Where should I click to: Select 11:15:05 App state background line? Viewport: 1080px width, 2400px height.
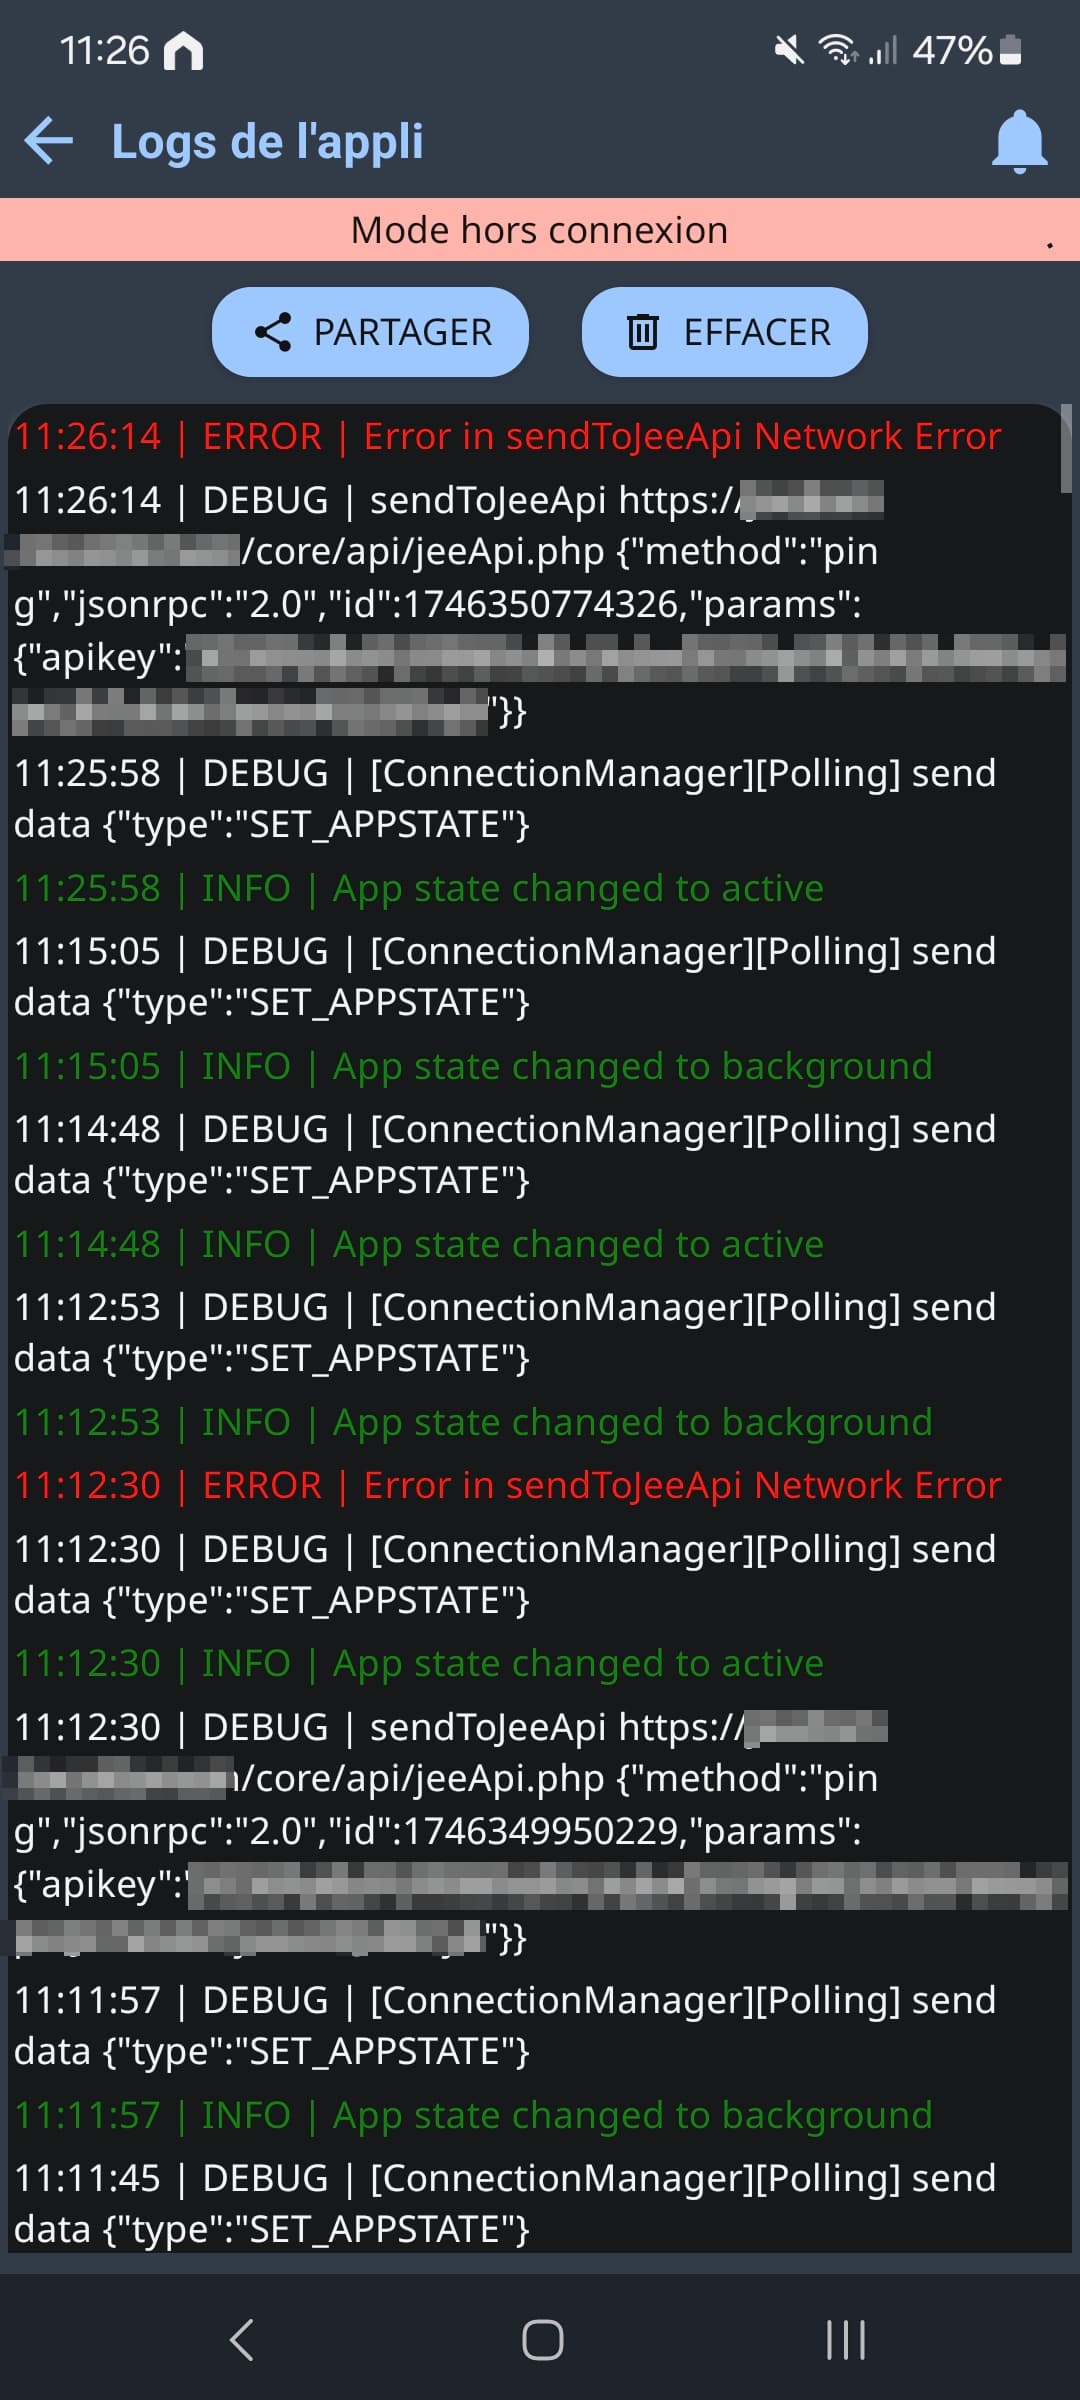coord(473,1067)
